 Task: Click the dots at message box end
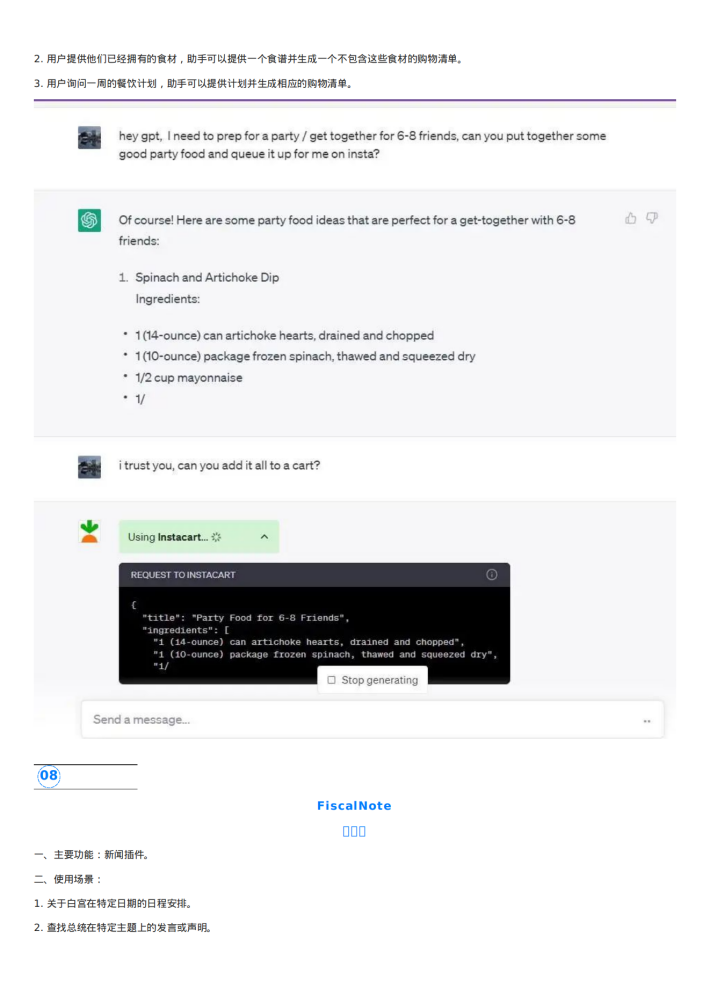[x=647, y=721]
